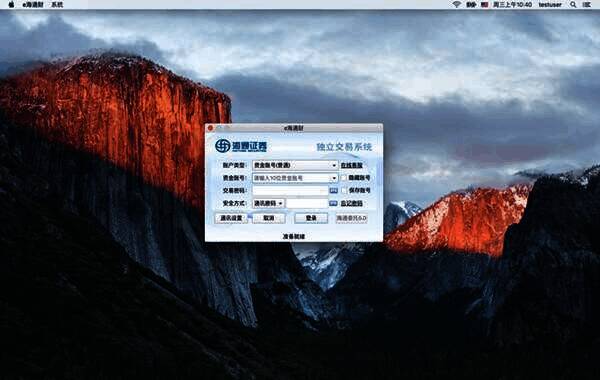Click the menu bar clock showing 10:40
The width and height of the screenshot is (600, 380).
coord(512,5)
